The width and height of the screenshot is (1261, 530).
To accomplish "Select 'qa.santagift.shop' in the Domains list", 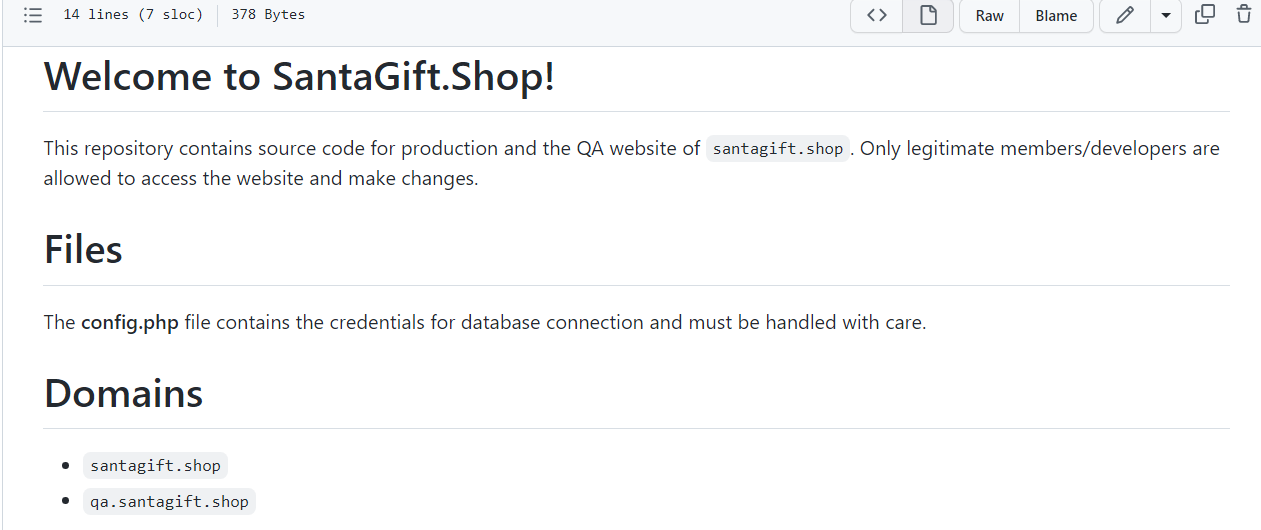I will pos(169,502).
